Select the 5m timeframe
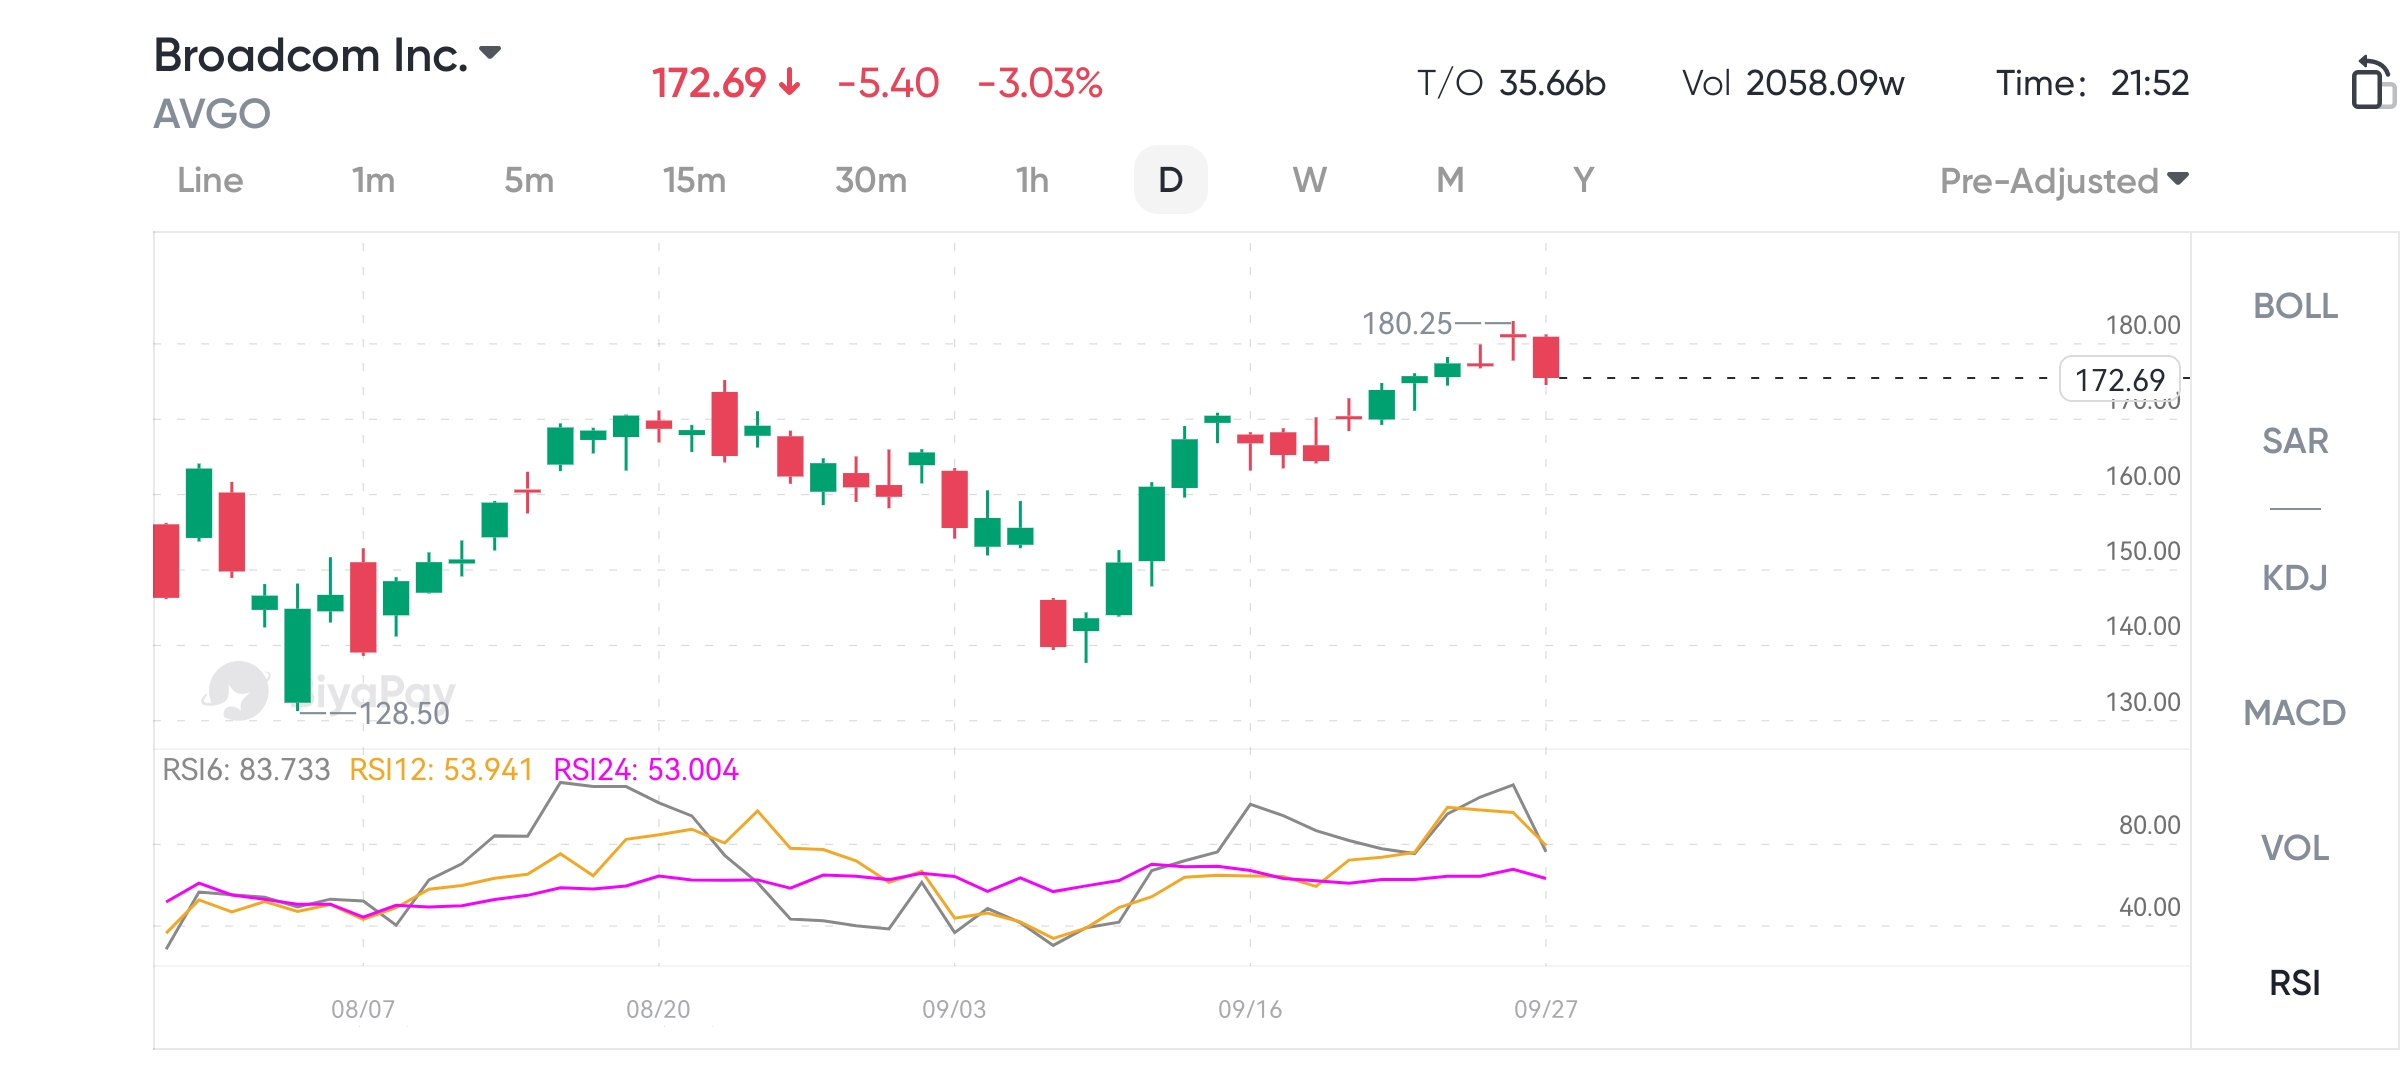Screen dimensions: 2400x1080 [529, 180]
